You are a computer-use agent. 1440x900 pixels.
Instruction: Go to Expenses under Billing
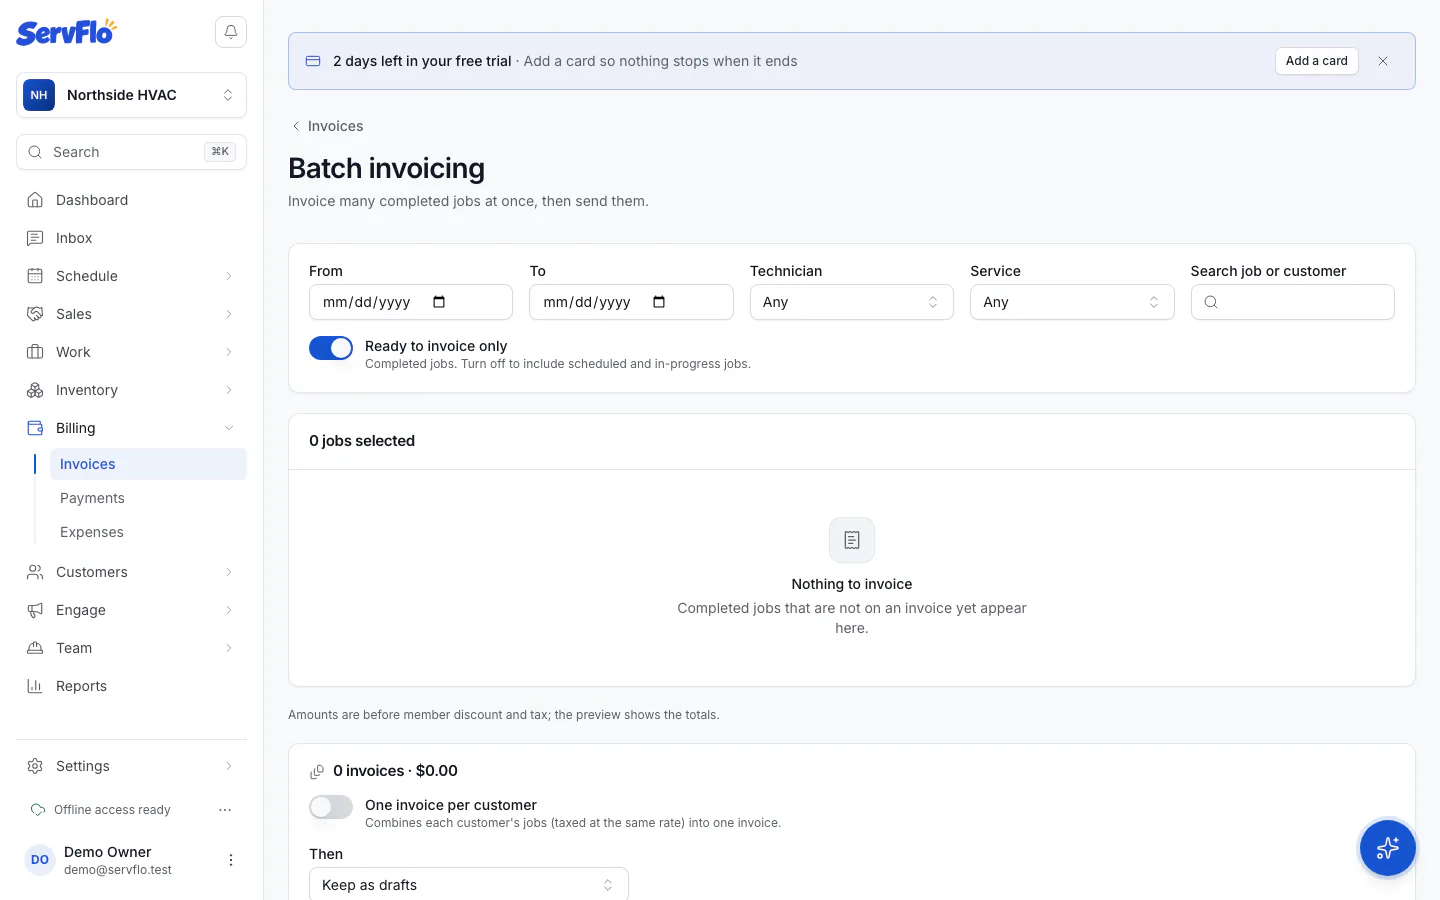(x=148, y=532)
